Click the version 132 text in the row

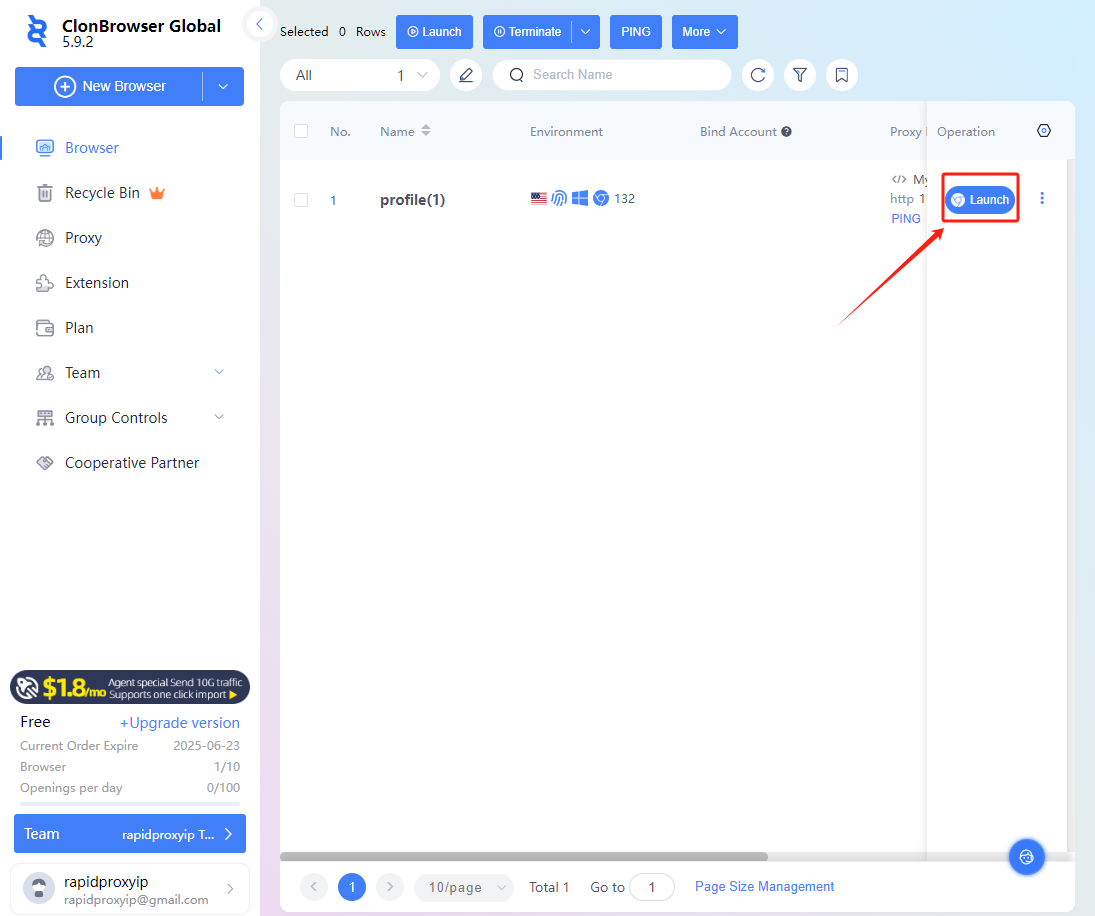point(624,198)
